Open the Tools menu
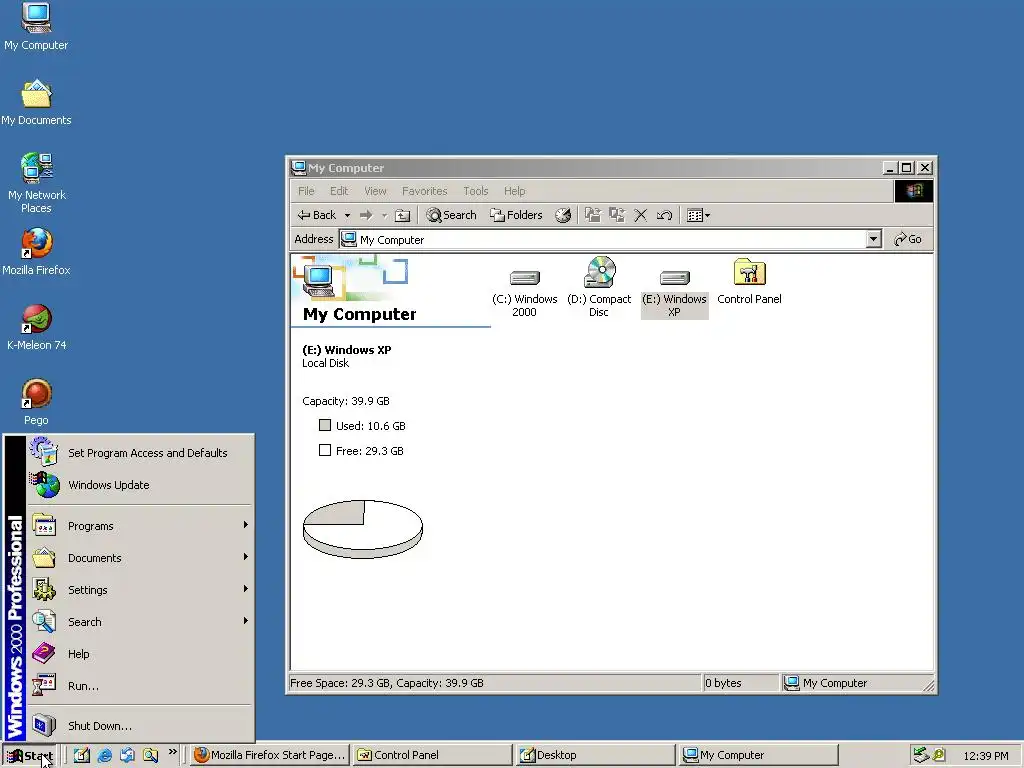The height and width of the screenshot is (768, 1024). click(476, 191)
